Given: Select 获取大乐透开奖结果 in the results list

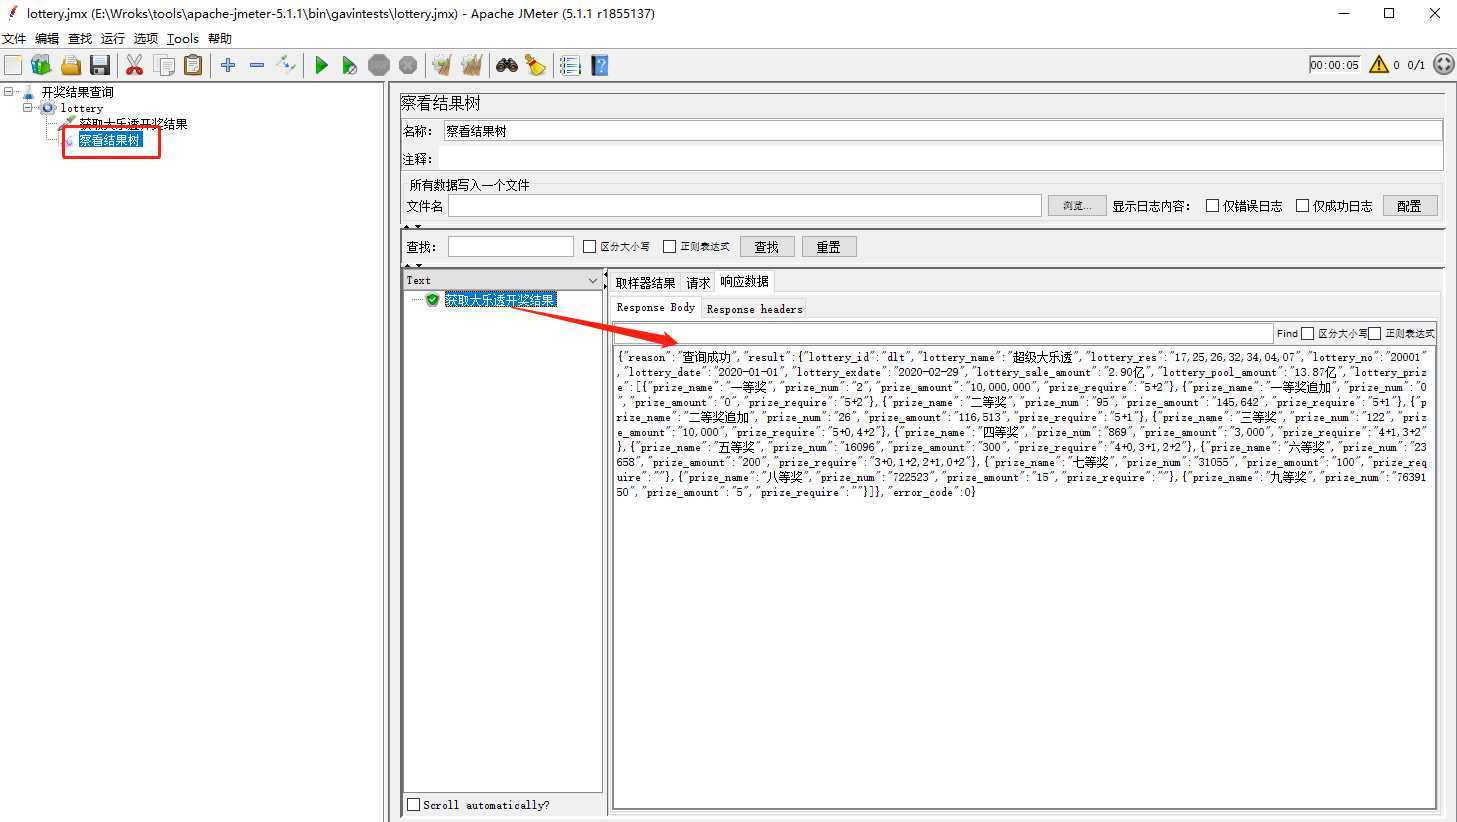Looking at the screenshot, I should tap(500, 300).
